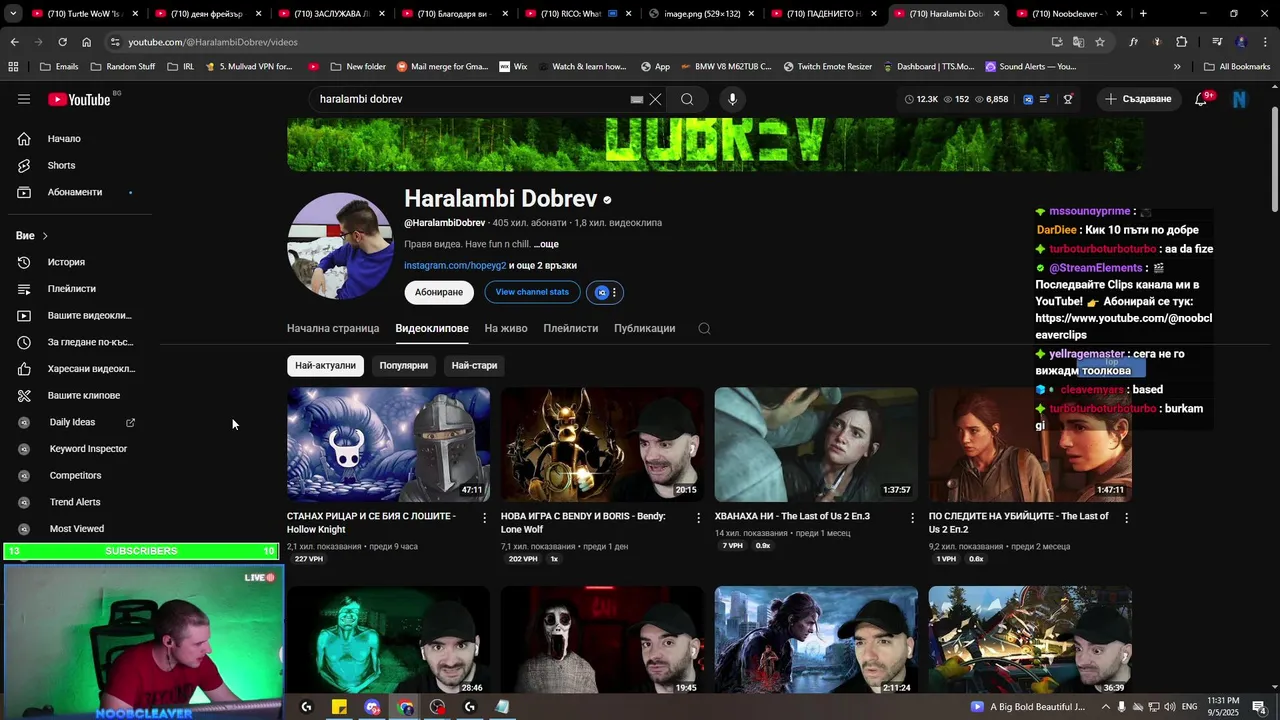1280x720 pixels.
Task: Open the Bendy: Lone Wolf video thumbnail
Action: [x=602, y=444]
